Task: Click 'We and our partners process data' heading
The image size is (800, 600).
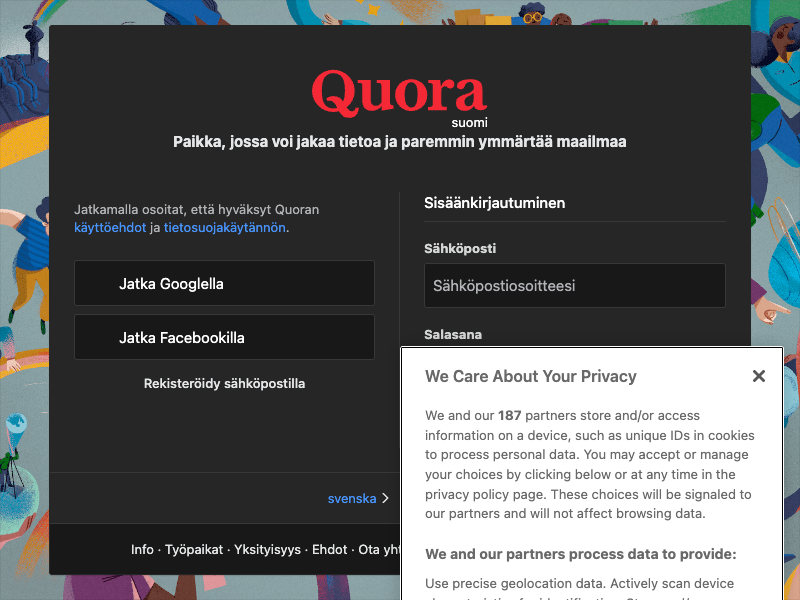Action: pos(581,554)
